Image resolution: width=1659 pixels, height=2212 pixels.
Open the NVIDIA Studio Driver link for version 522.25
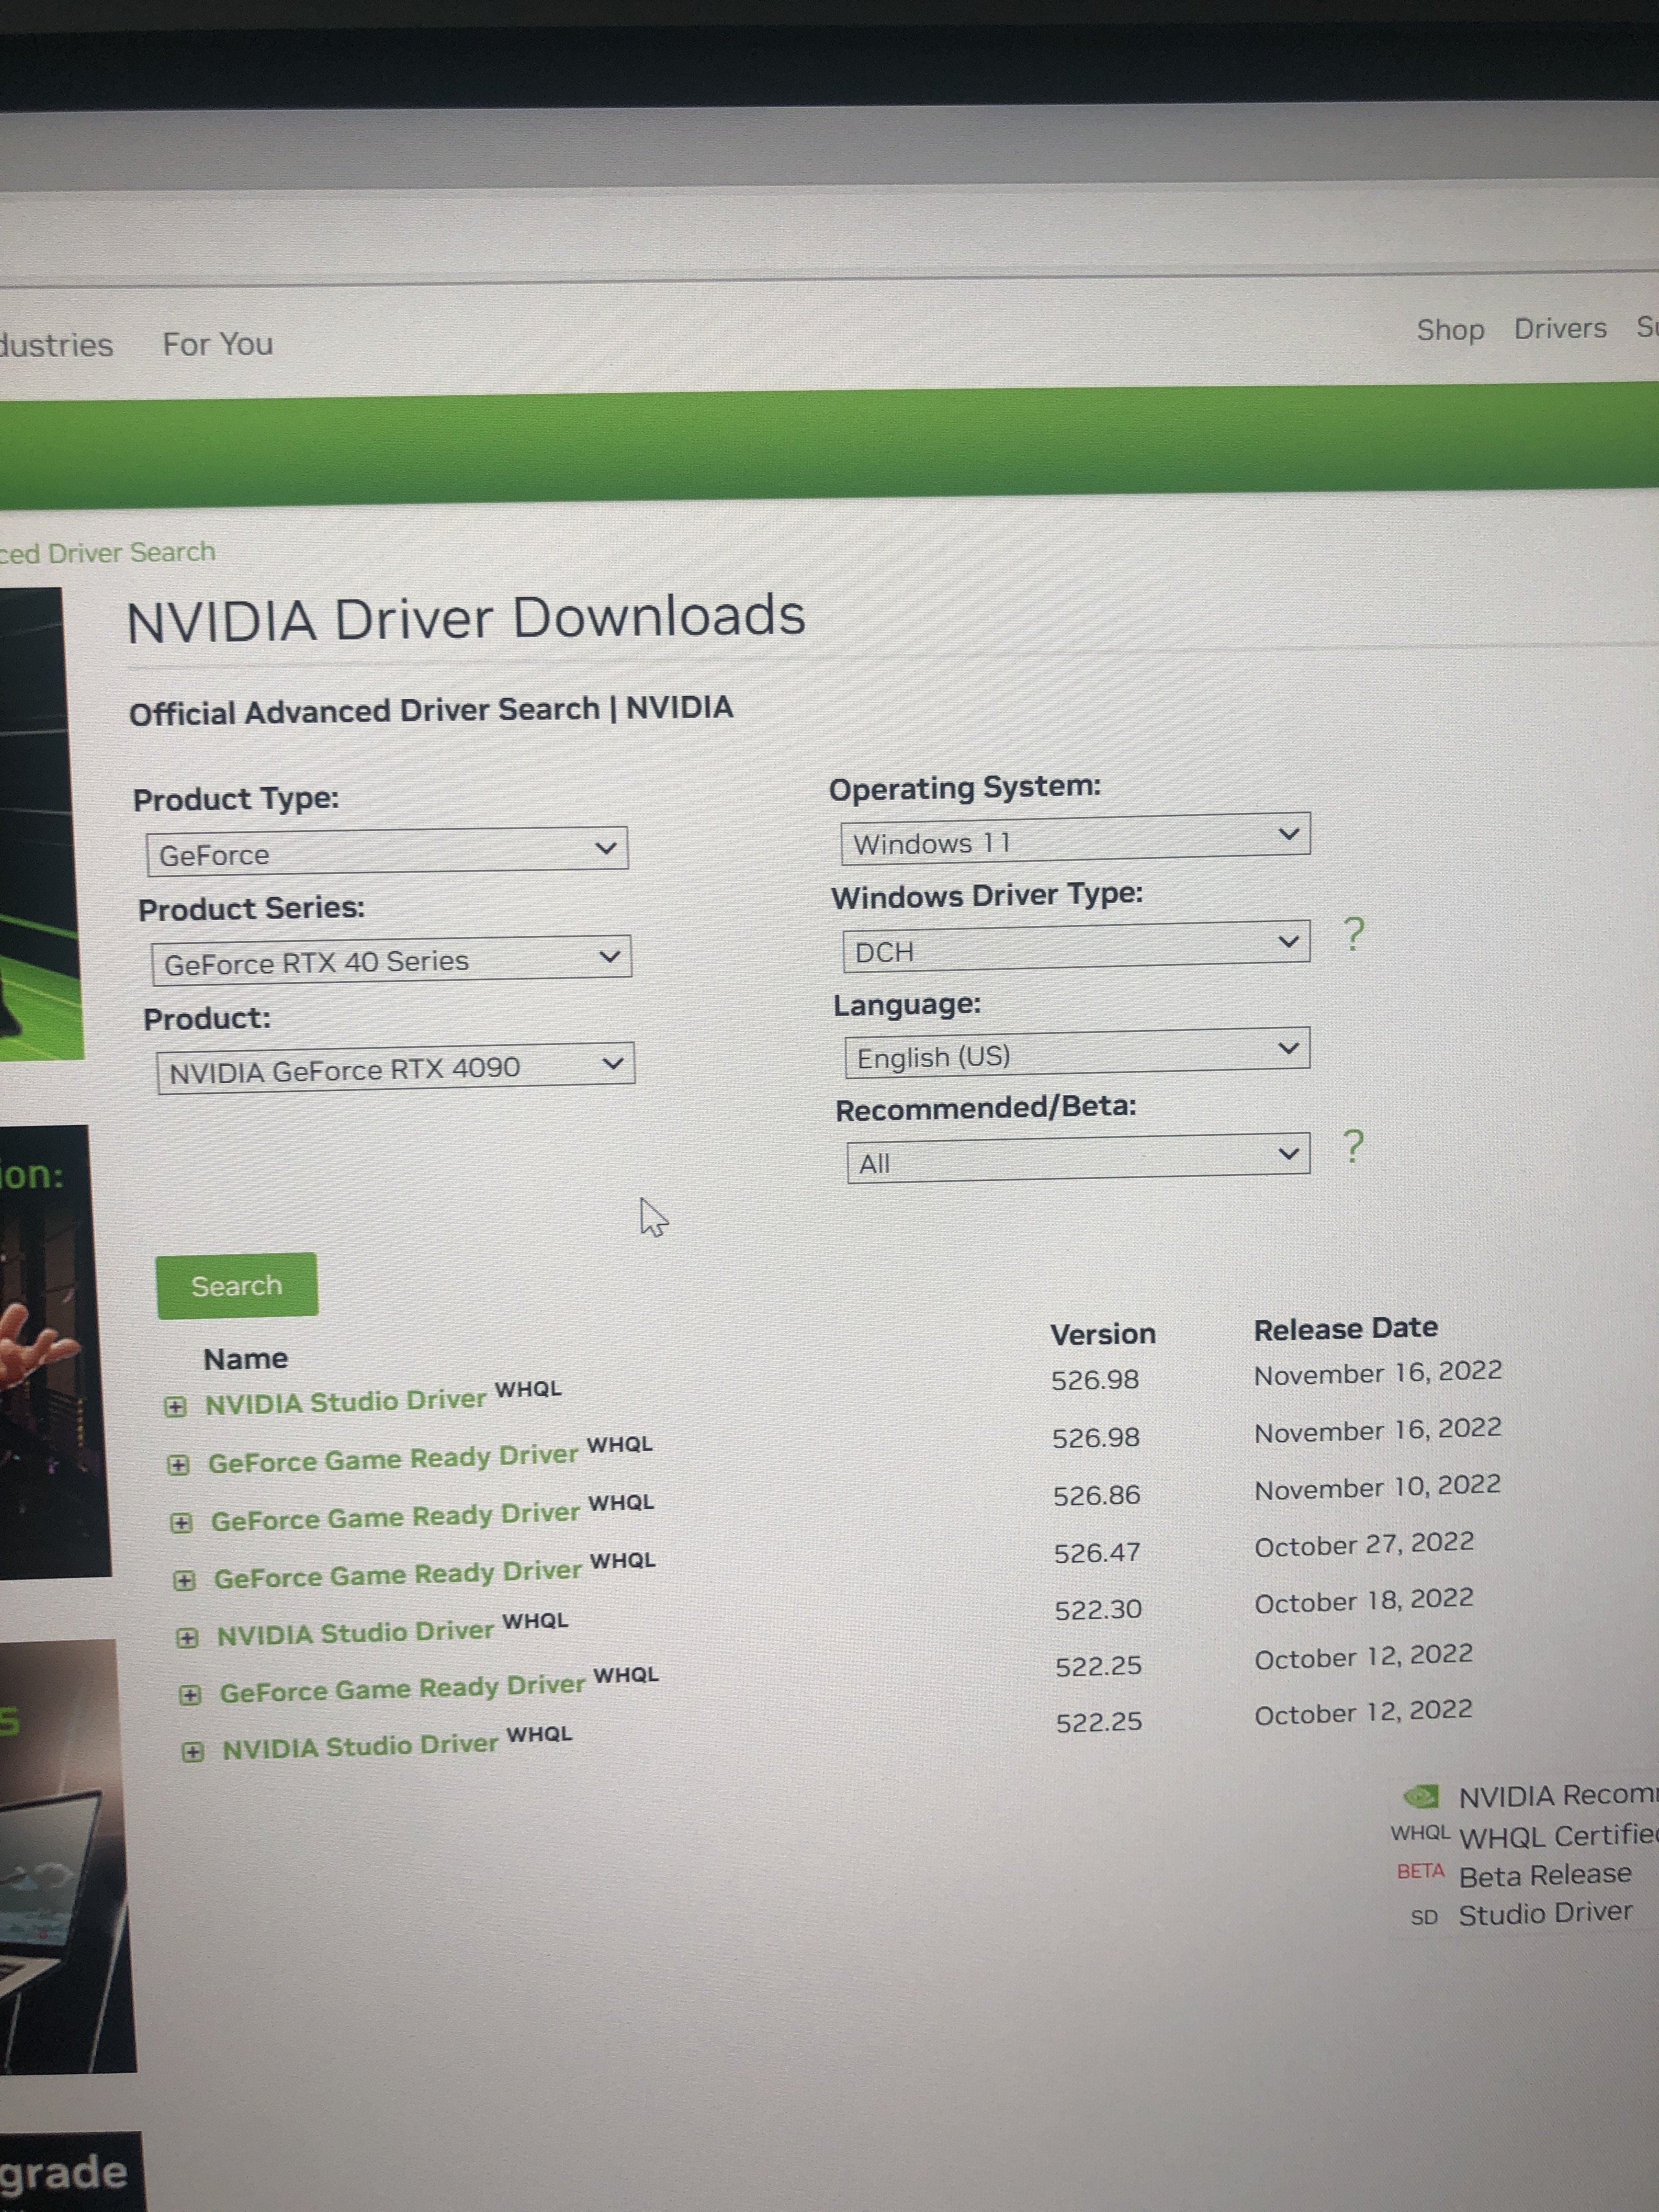click(x=360, y=1747)
